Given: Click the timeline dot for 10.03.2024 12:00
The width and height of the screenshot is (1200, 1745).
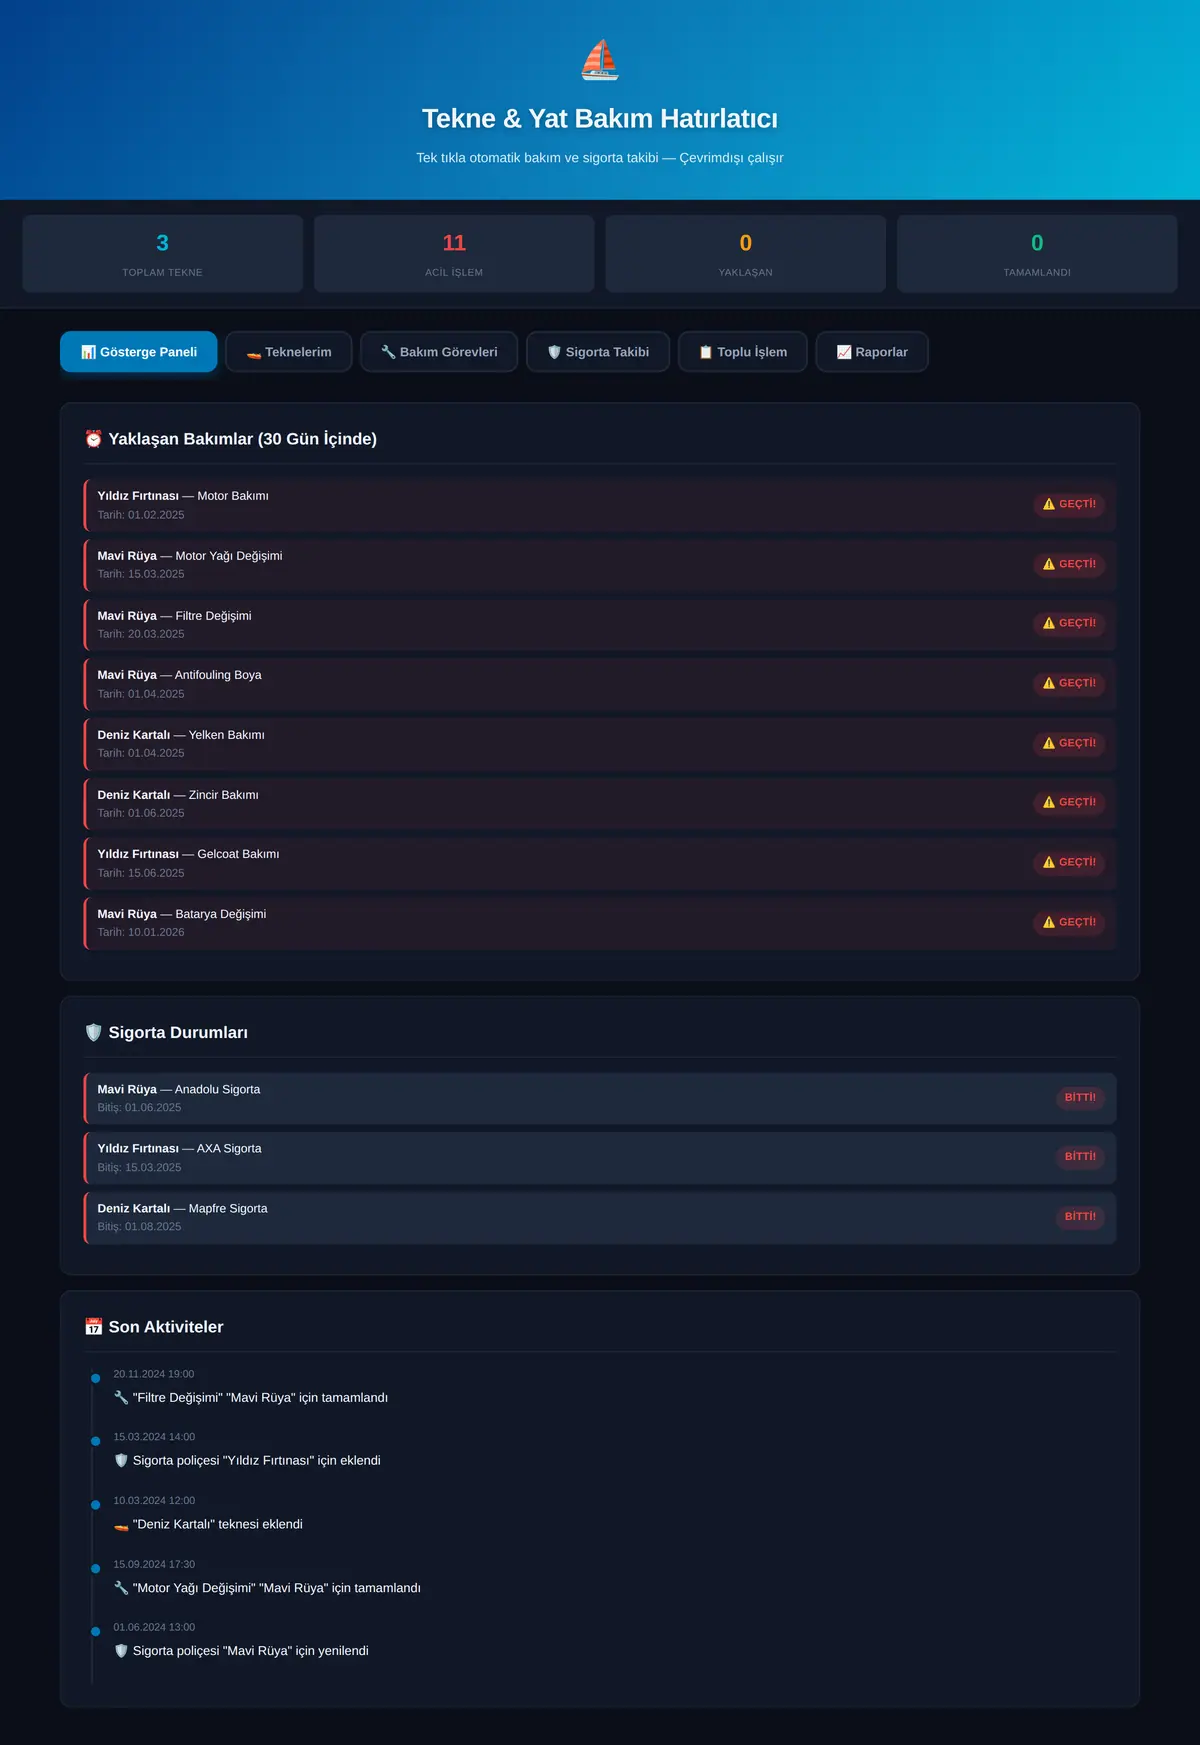Looking at the screenshot, I should 96,1505.
